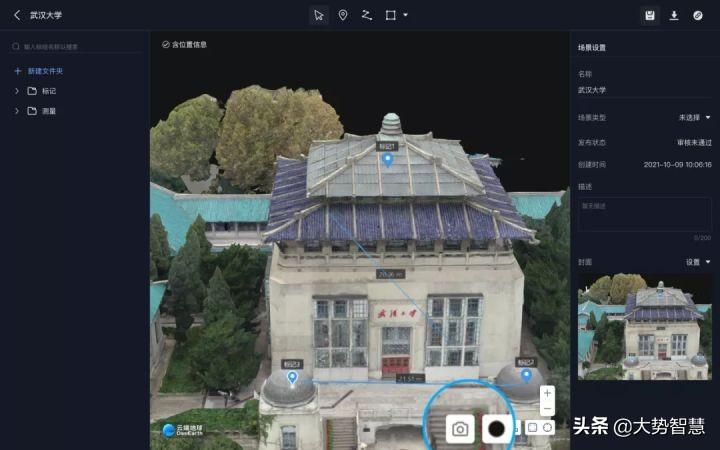Click the creation time 2021-10-09 value
Image resolution: width=720 pixels, height=450 pixels.
677,164
